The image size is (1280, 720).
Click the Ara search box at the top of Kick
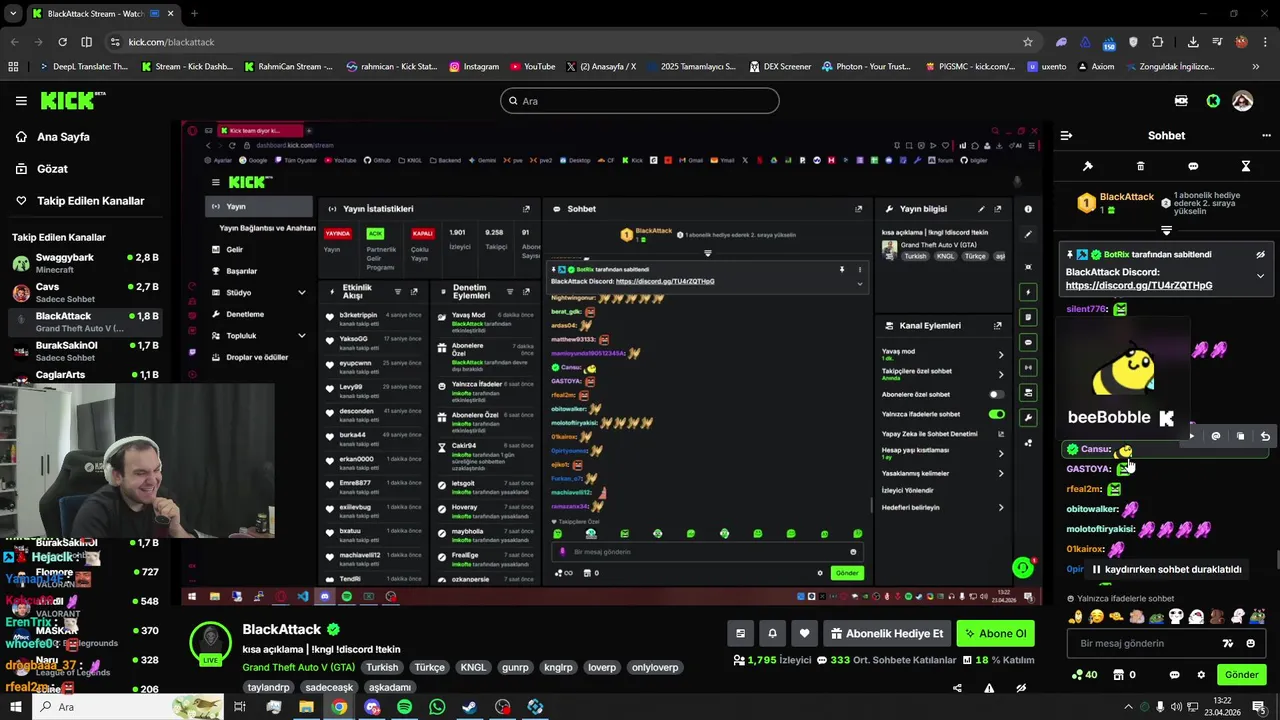tap(639, 101)
